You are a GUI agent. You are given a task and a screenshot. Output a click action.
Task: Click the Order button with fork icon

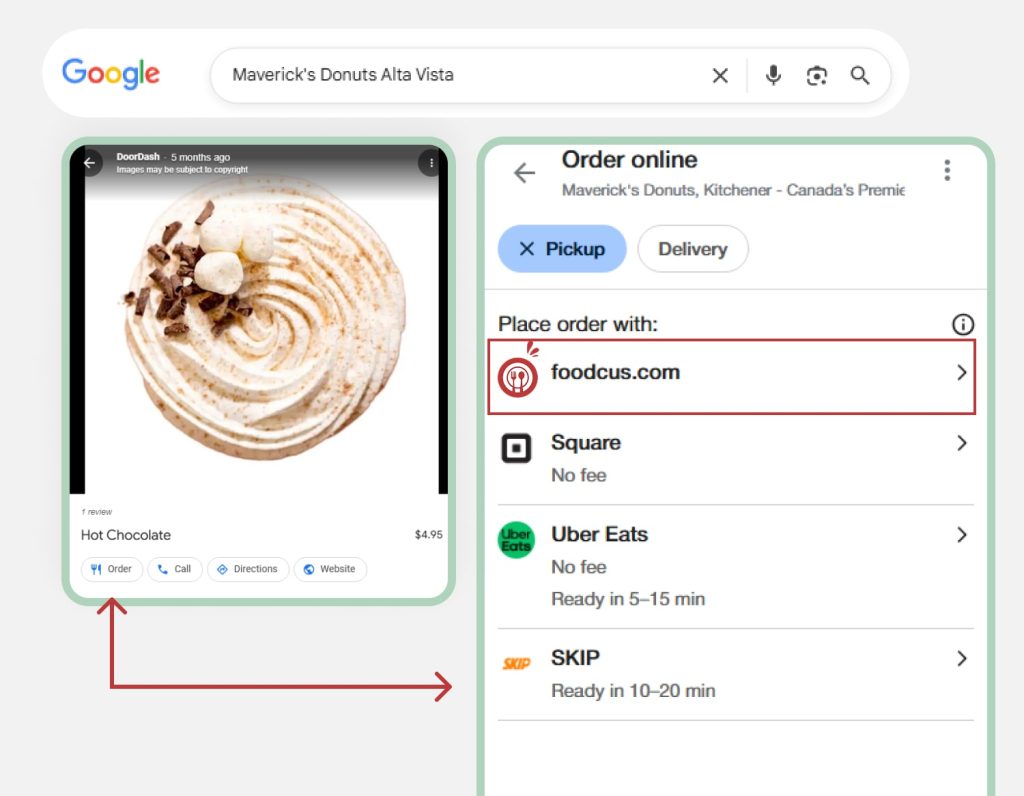(x=111, y=569)
